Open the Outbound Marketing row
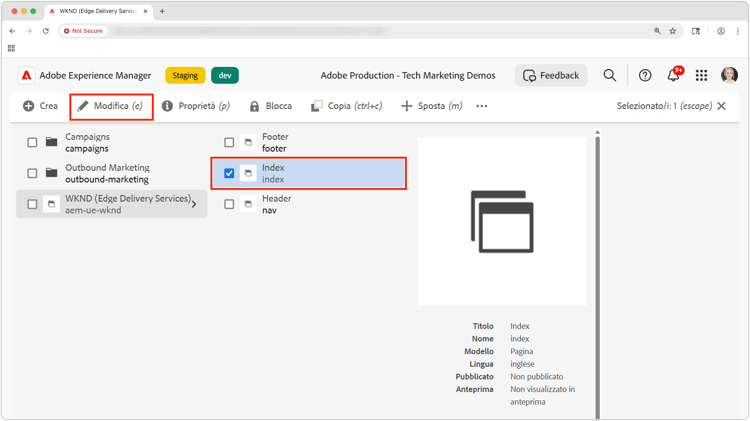The width and height of the screenshot is (750, 421). (x=112, y=173)
